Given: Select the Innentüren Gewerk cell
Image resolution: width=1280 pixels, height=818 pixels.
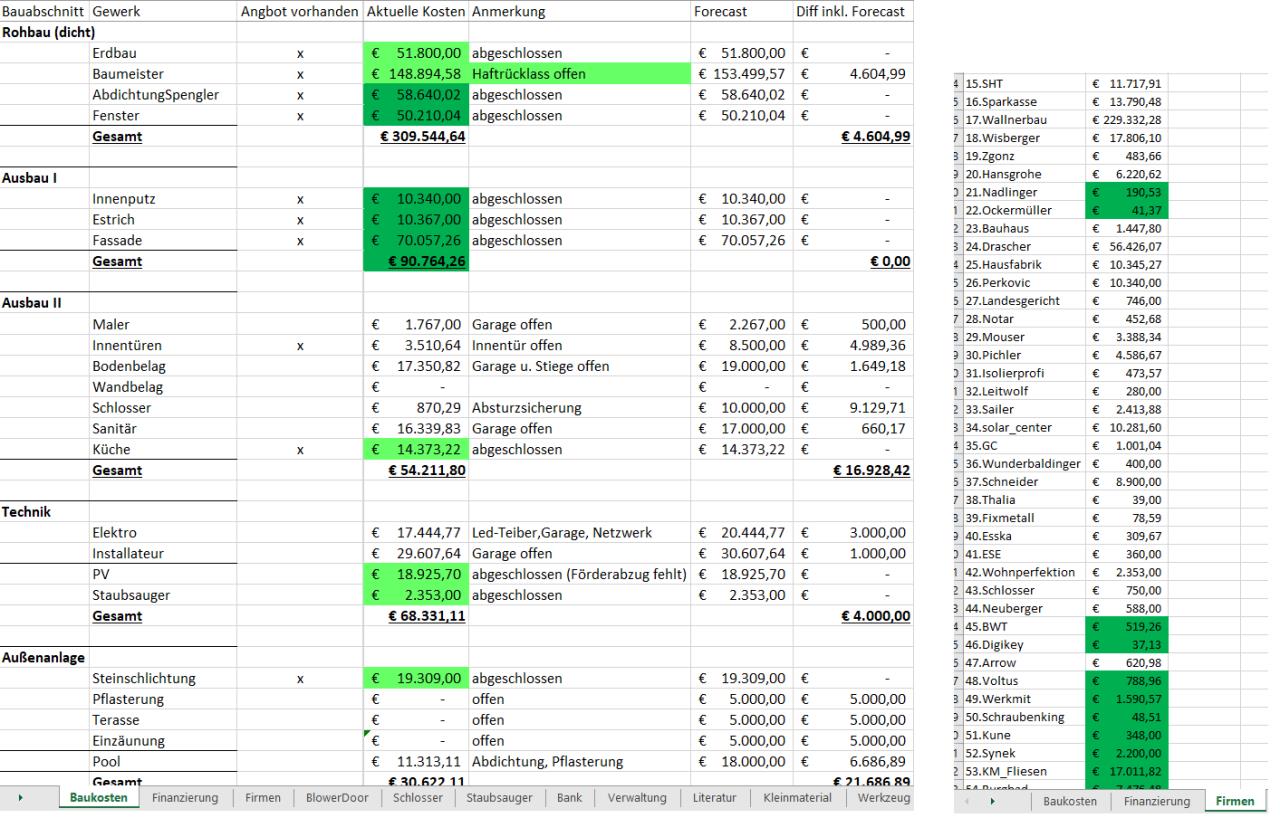Looking at the screenshot, I should click(163, 346).
